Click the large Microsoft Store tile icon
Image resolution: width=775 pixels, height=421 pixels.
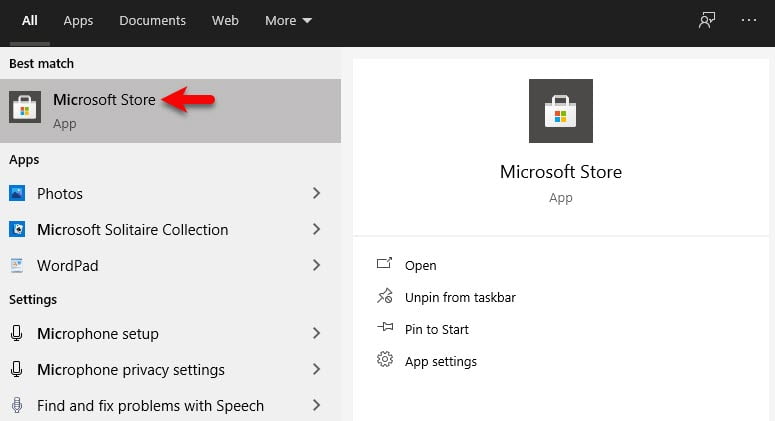(x=560, y=111)
